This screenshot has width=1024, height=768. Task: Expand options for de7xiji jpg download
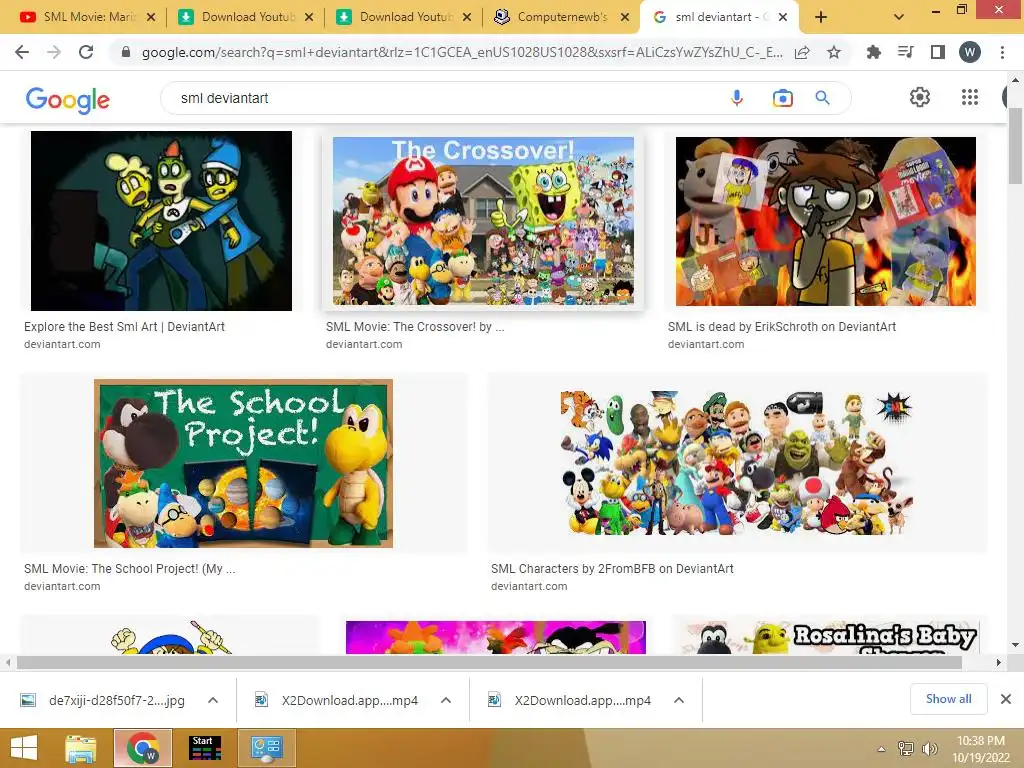(213, 700)
